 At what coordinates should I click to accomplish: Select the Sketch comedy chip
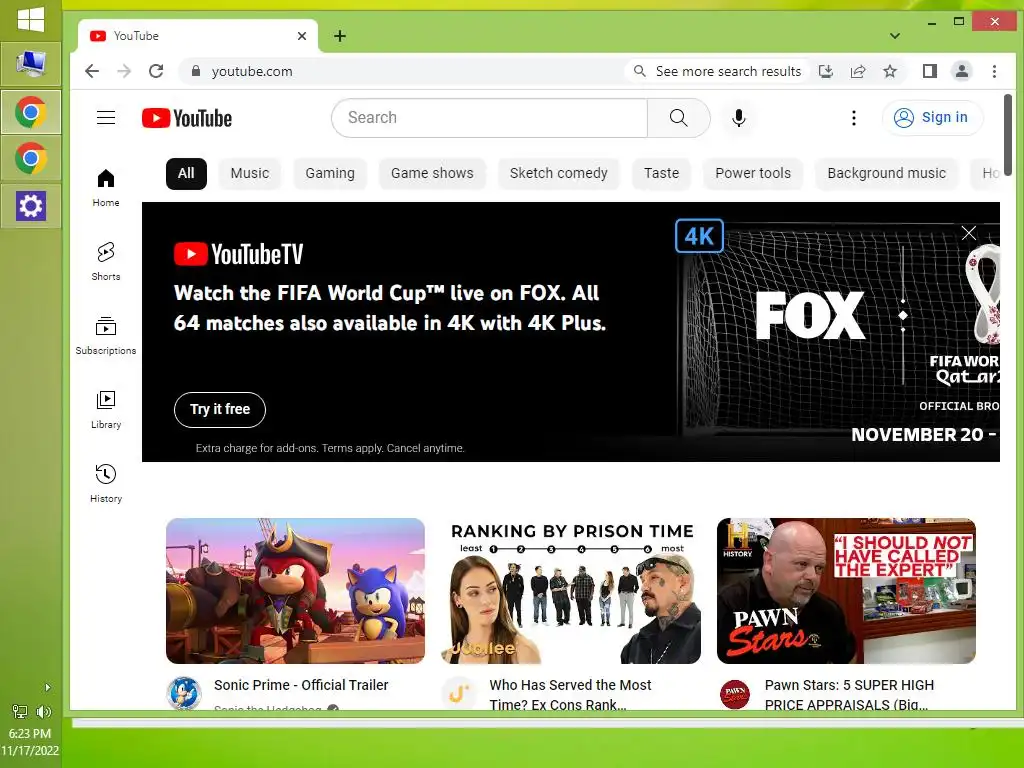click(x=558, y=174)
